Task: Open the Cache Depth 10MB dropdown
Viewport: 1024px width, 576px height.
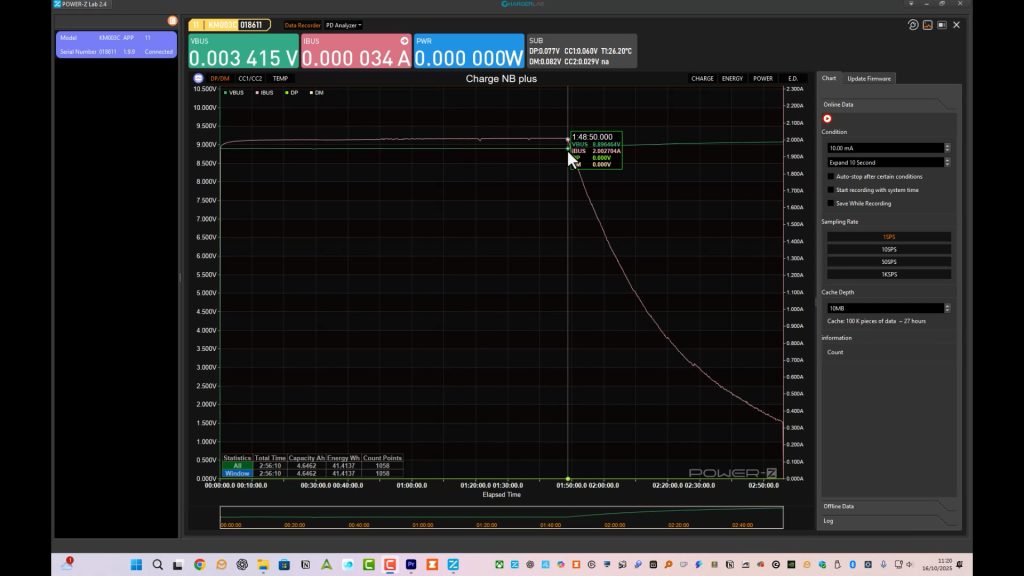Action: coord(888,308)
